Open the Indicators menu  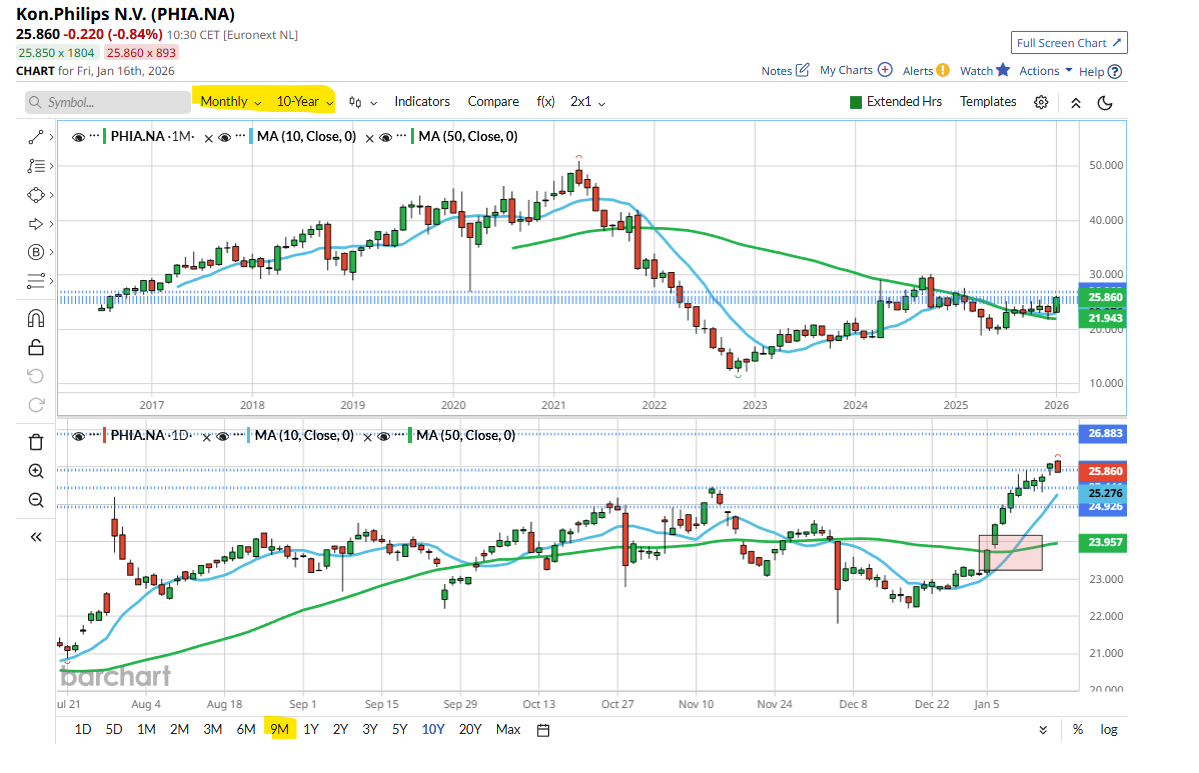click(x=422, y=102)
